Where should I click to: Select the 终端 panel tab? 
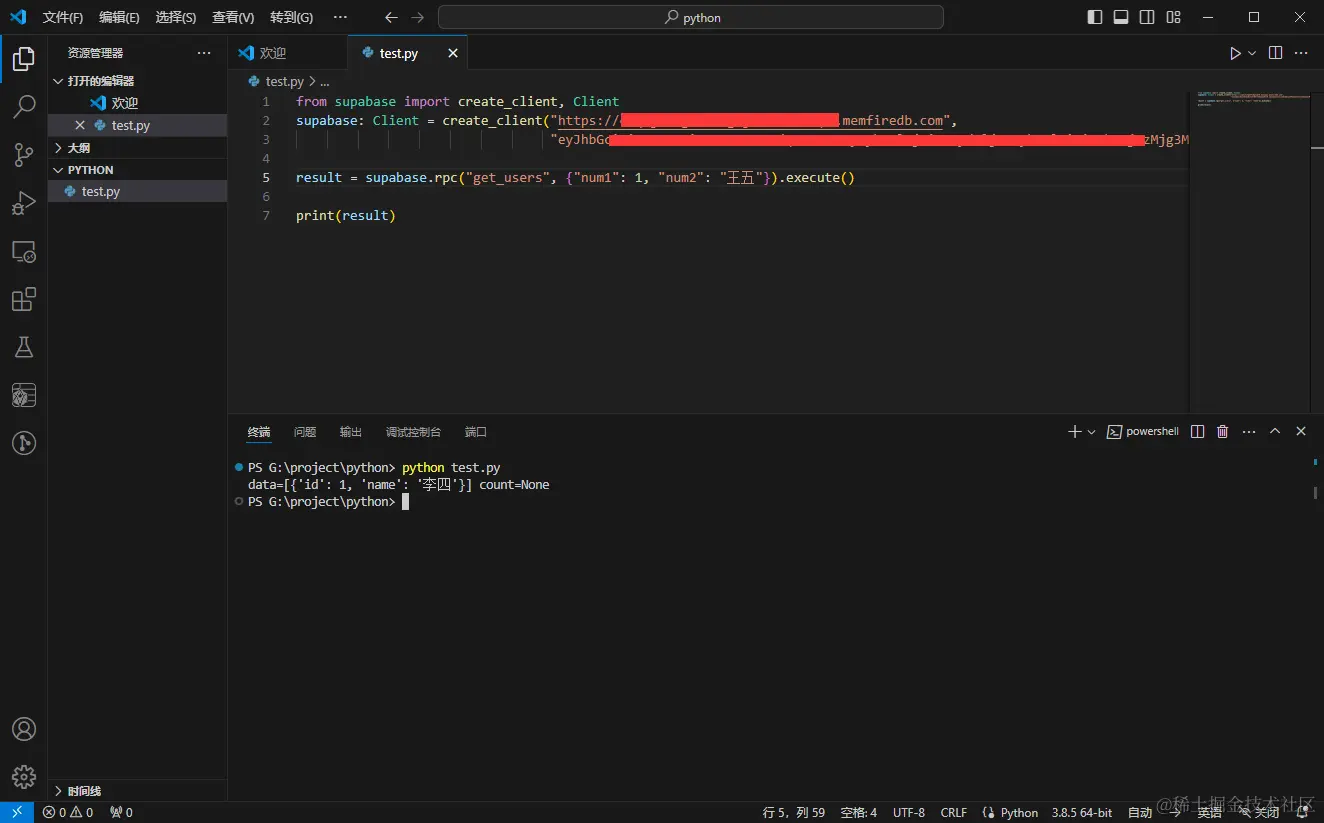(x=259, y=432)
